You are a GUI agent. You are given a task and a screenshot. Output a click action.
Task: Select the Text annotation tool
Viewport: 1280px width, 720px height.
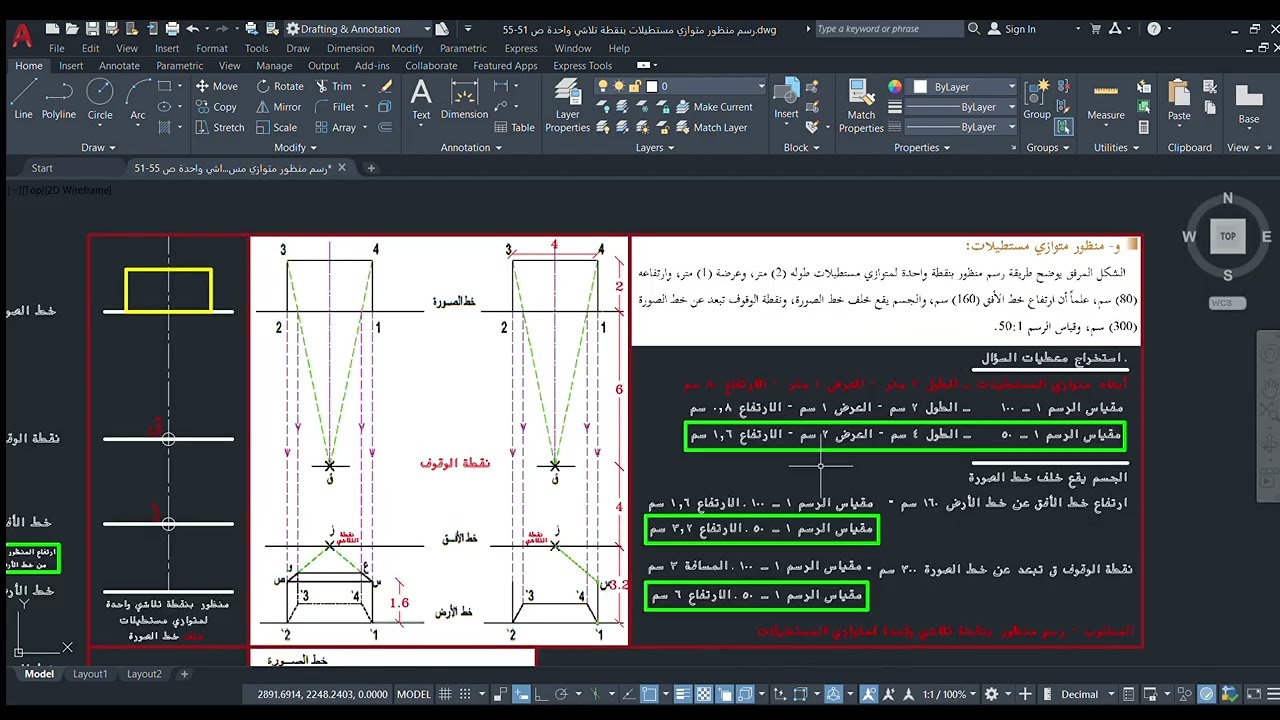point(421,100)
